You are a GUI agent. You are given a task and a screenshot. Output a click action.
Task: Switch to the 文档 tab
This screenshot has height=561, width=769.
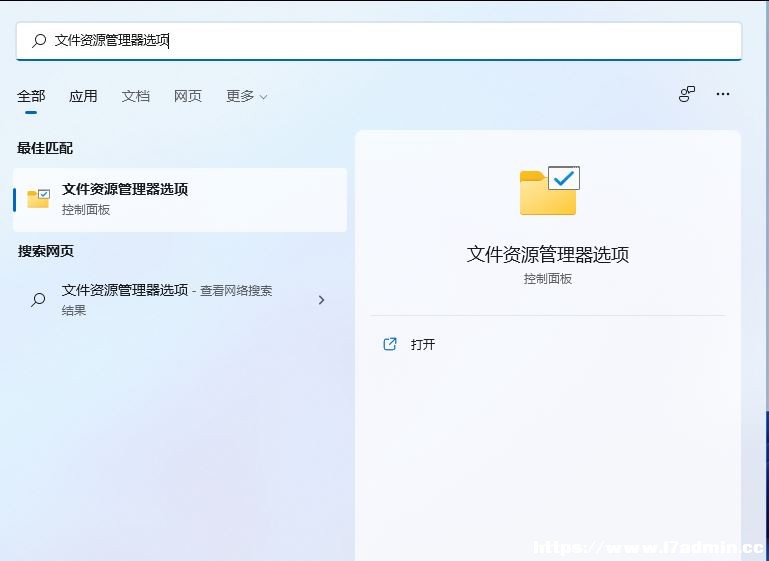tap(136, 96)
